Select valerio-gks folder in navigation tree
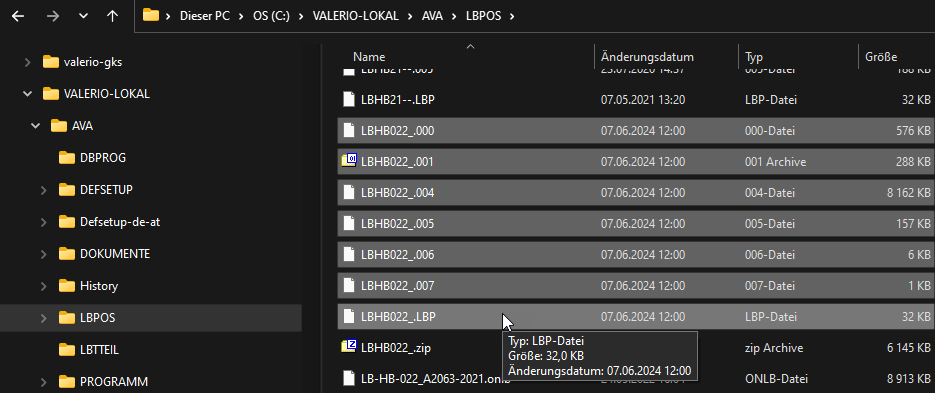The image size is (935, 393). pyautogui.click(x=92, y=61)
